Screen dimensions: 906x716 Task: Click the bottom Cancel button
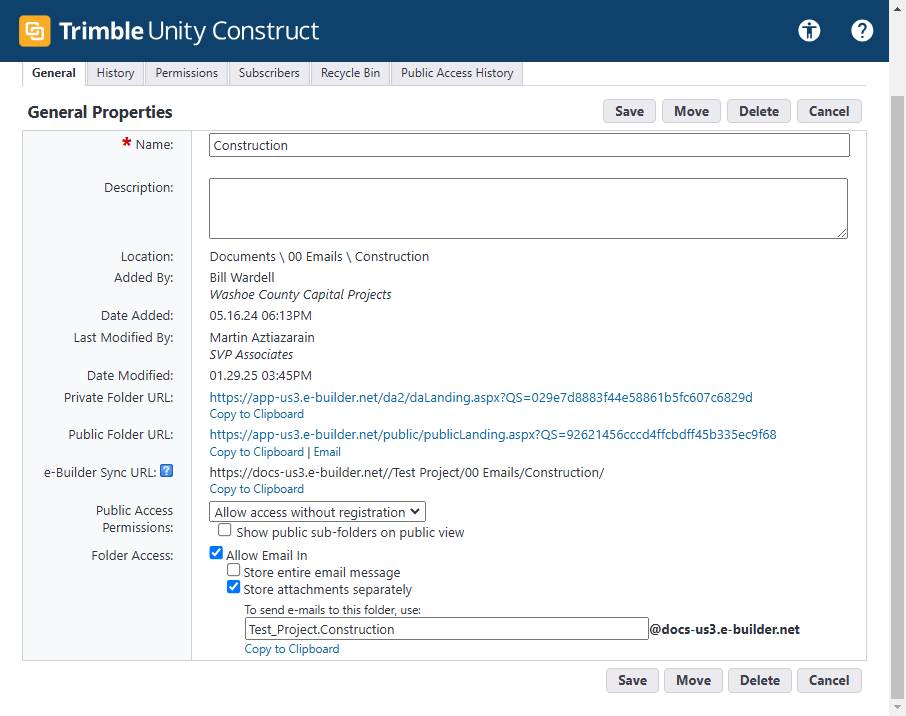pyautogui.click(x=829, y=680)
